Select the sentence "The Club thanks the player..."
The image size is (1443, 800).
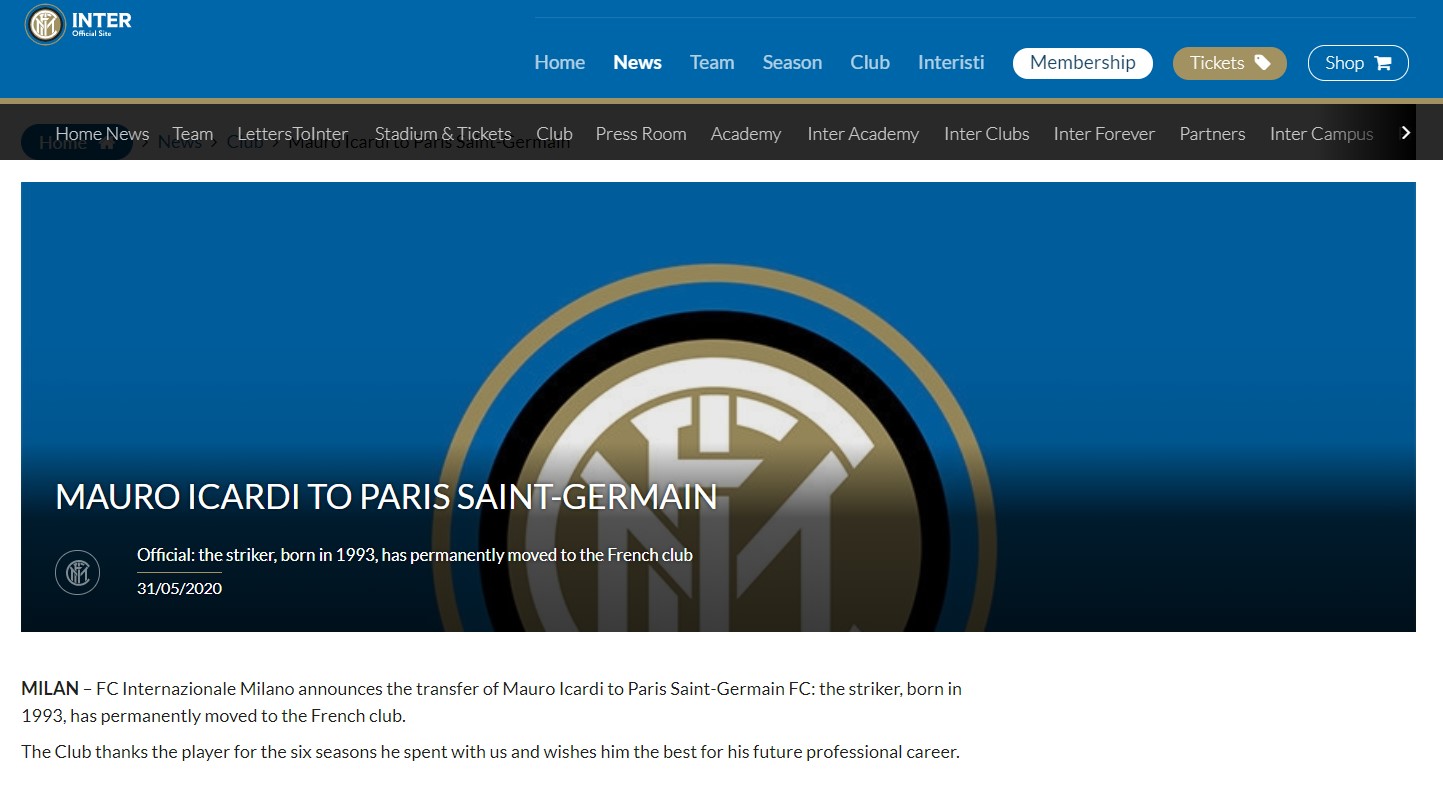pos(490,752)
